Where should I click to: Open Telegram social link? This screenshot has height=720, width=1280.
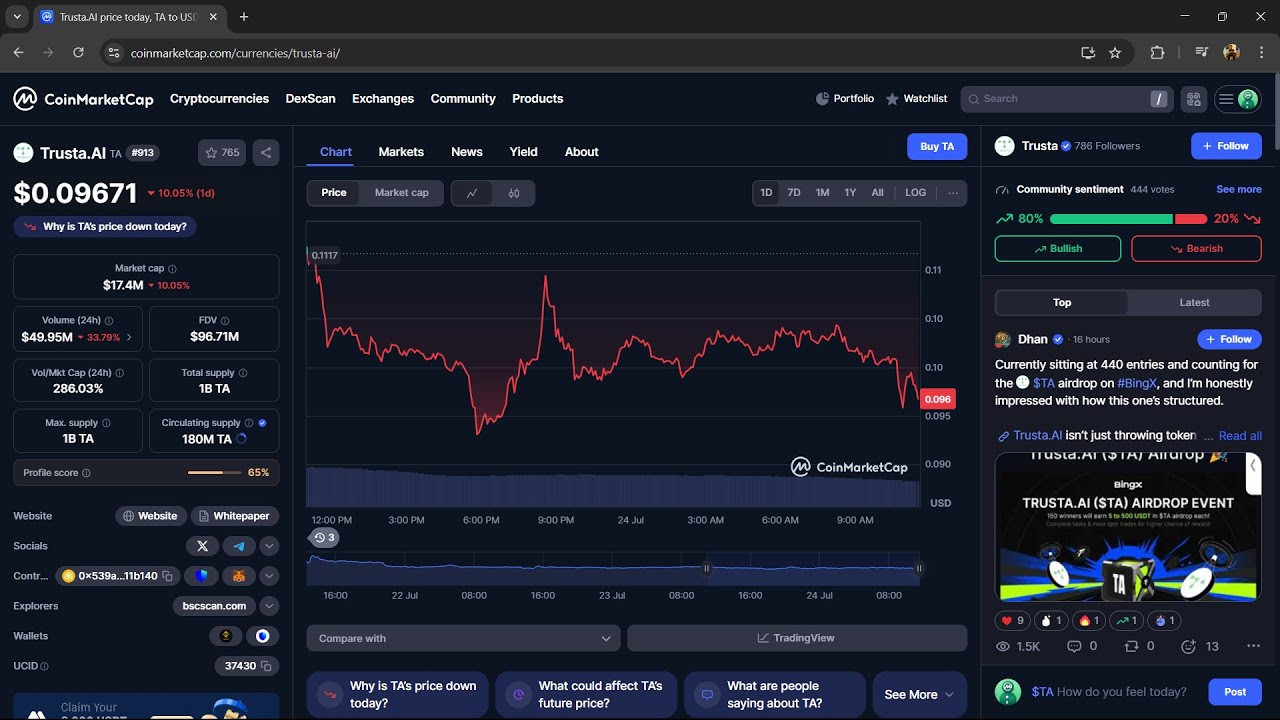click(239, 546)
